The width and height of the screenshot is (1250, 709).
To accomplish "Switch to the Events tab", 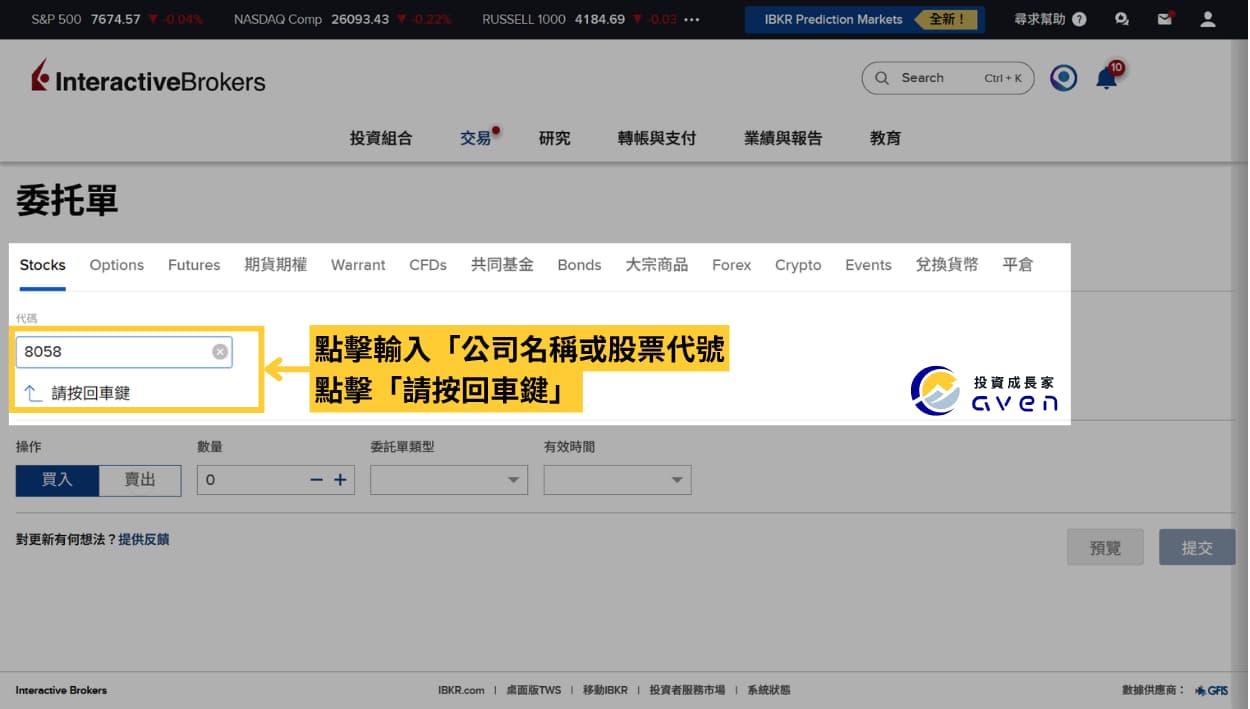I will [x=868, y=265].
